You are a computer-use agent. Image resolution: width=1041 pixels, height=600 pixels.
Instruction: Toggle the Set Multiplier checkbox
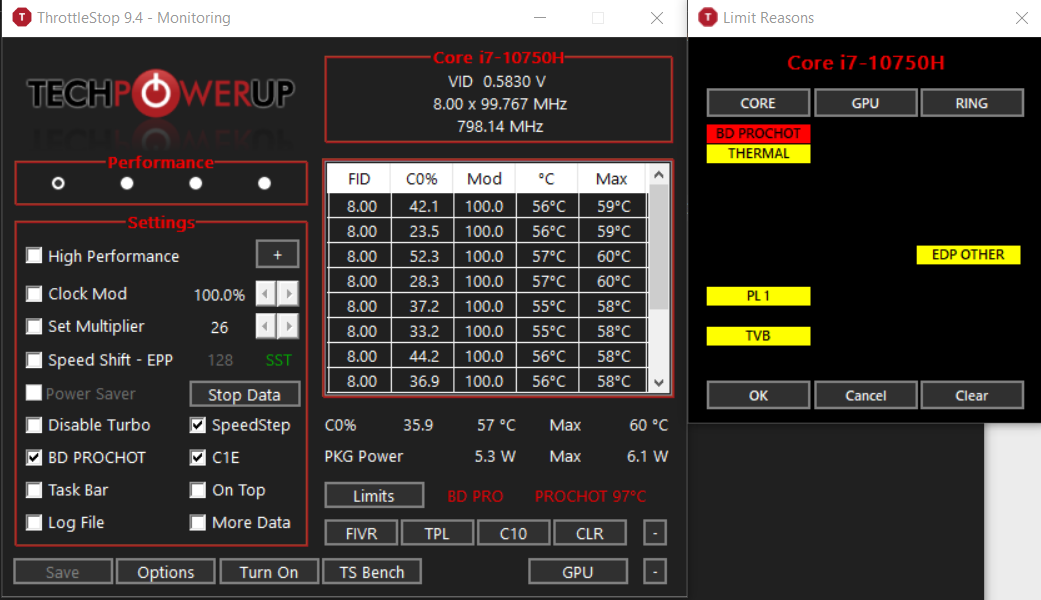coord(34,326)
